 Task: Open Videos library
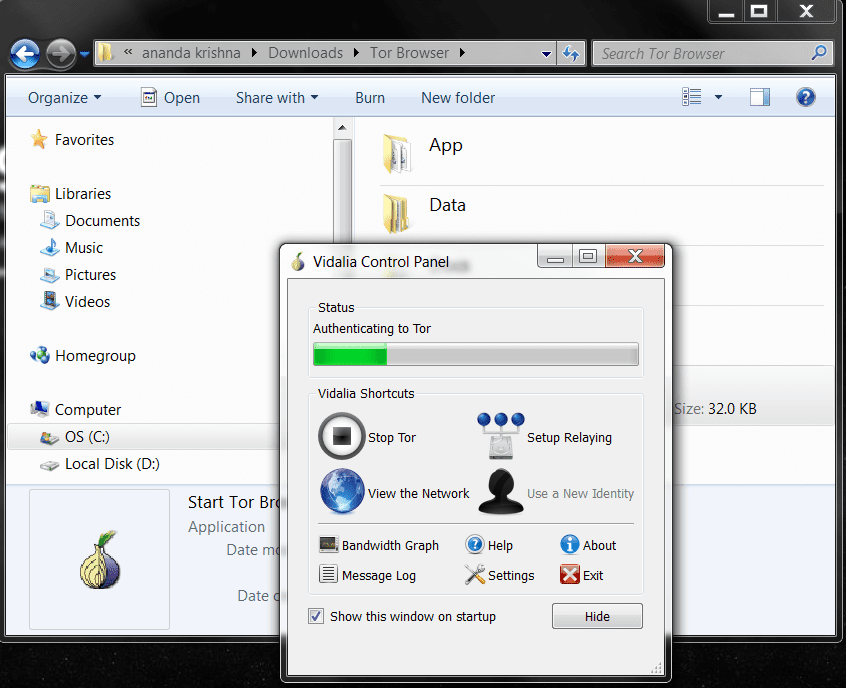75,302
